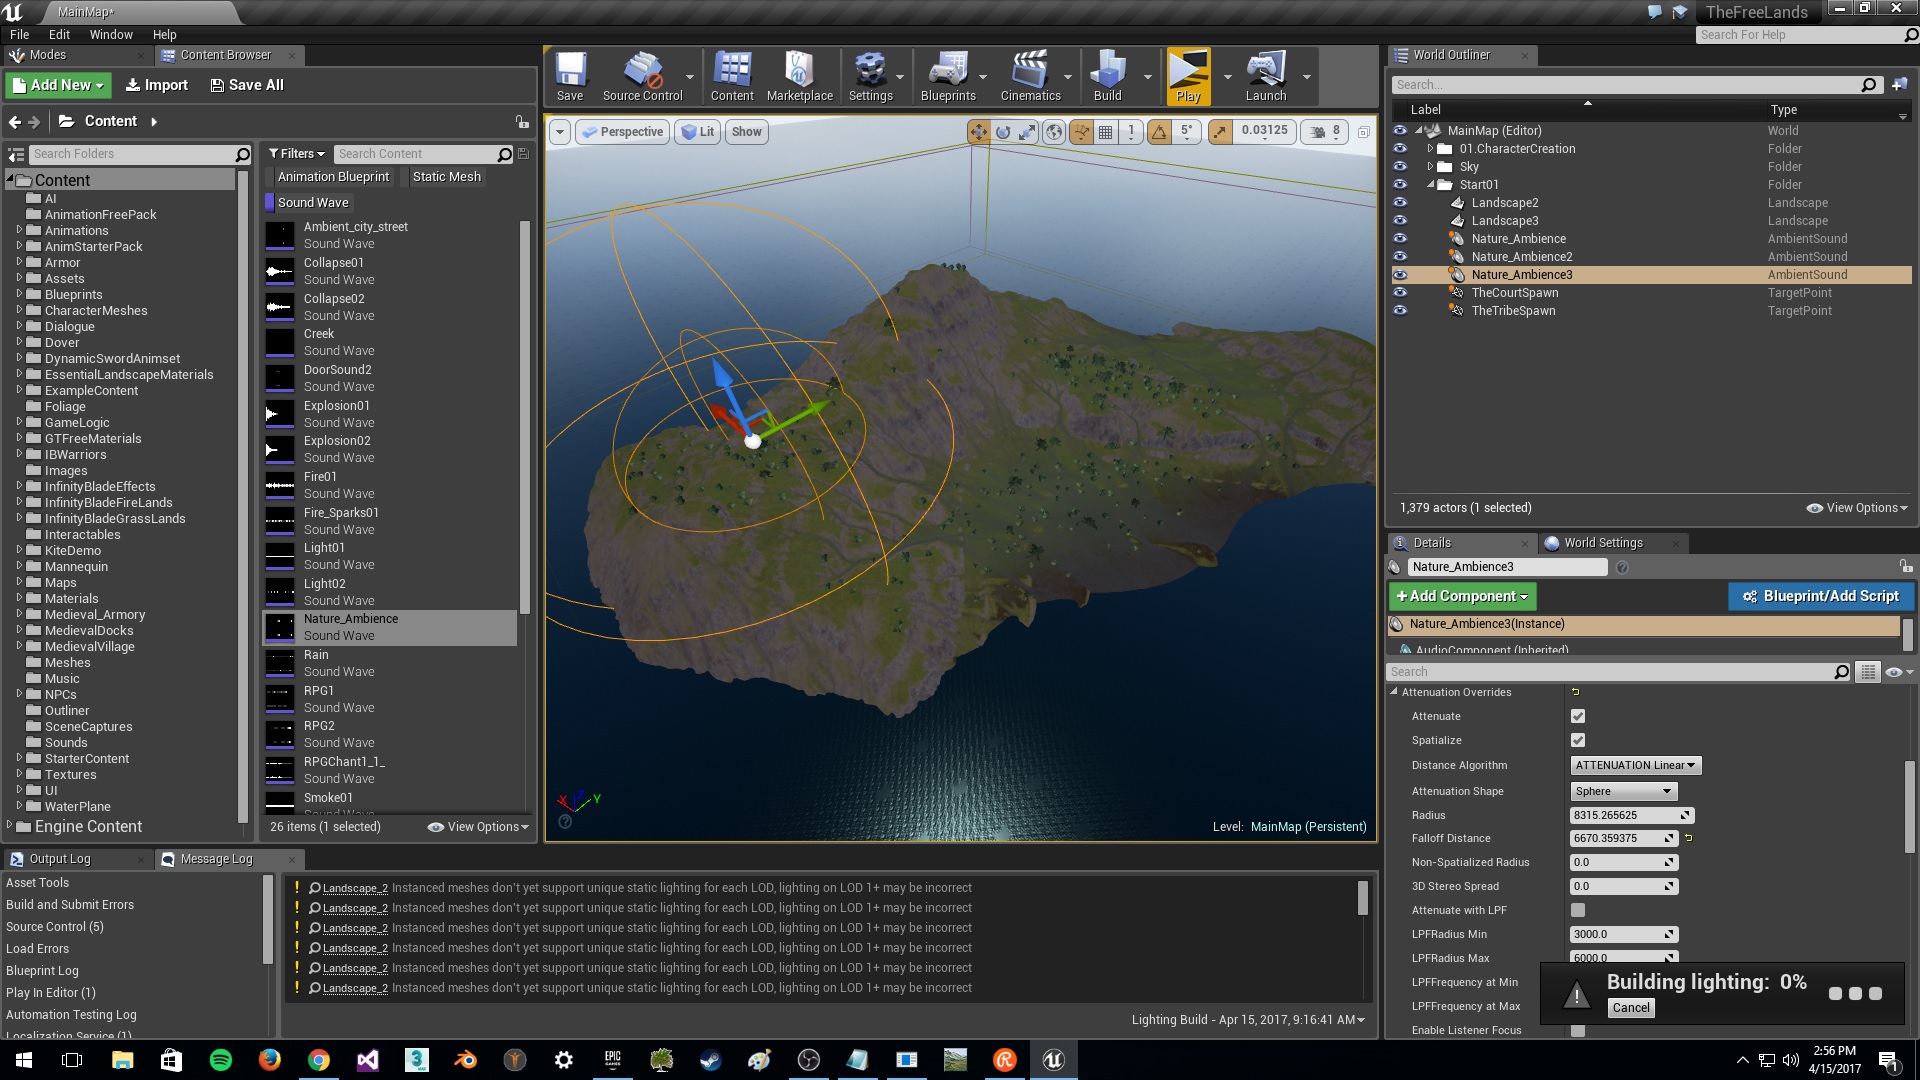The height and width of the screenshot is (1080, 1920).
Task: Click the Build toolbar icon
Action: 1107,77
